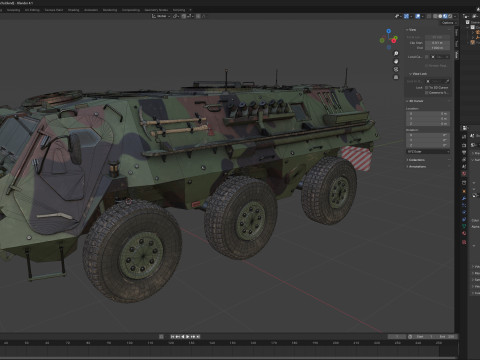Click the zoom magnifier viewport navigation icon
480x360 pixels.
396,53
